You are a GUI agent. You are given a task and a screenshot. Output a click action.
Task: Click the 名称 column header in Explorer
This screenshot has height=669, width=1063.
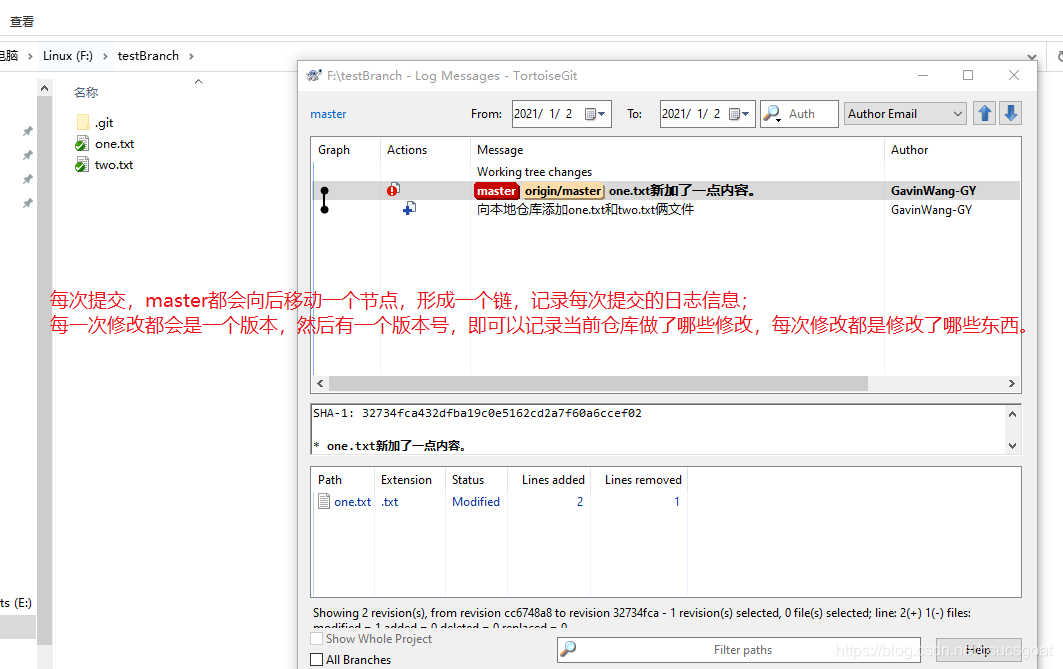tap(86, 92)
